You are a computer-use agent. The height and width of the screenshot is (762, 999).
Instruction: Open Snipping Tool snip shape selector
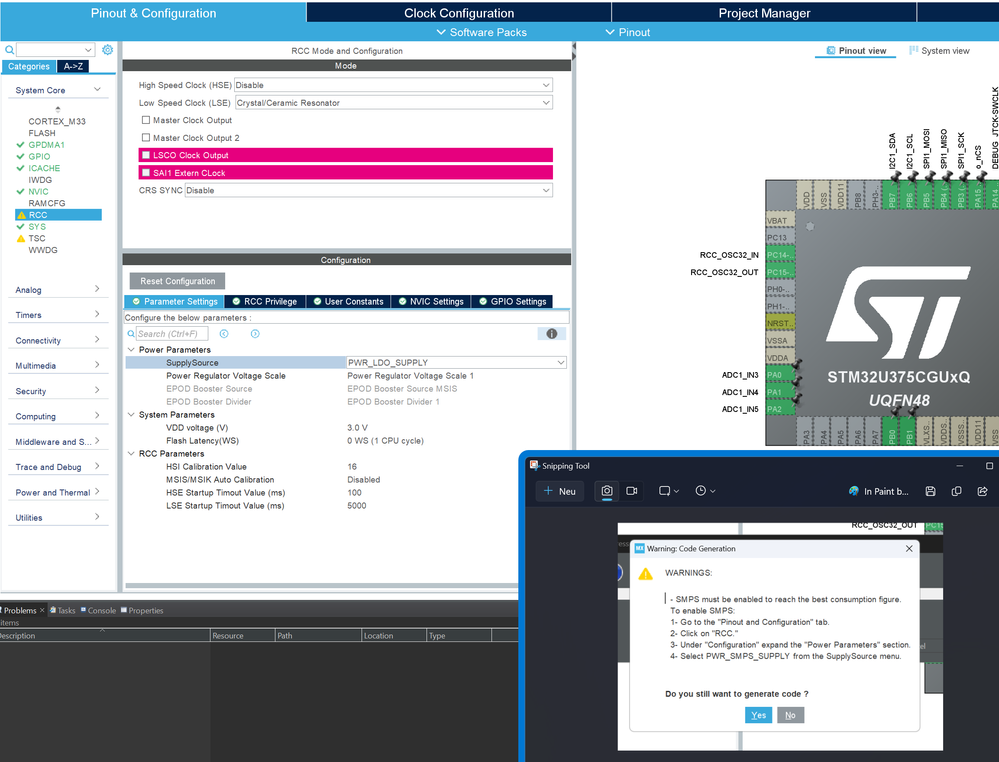click(669, 491)
